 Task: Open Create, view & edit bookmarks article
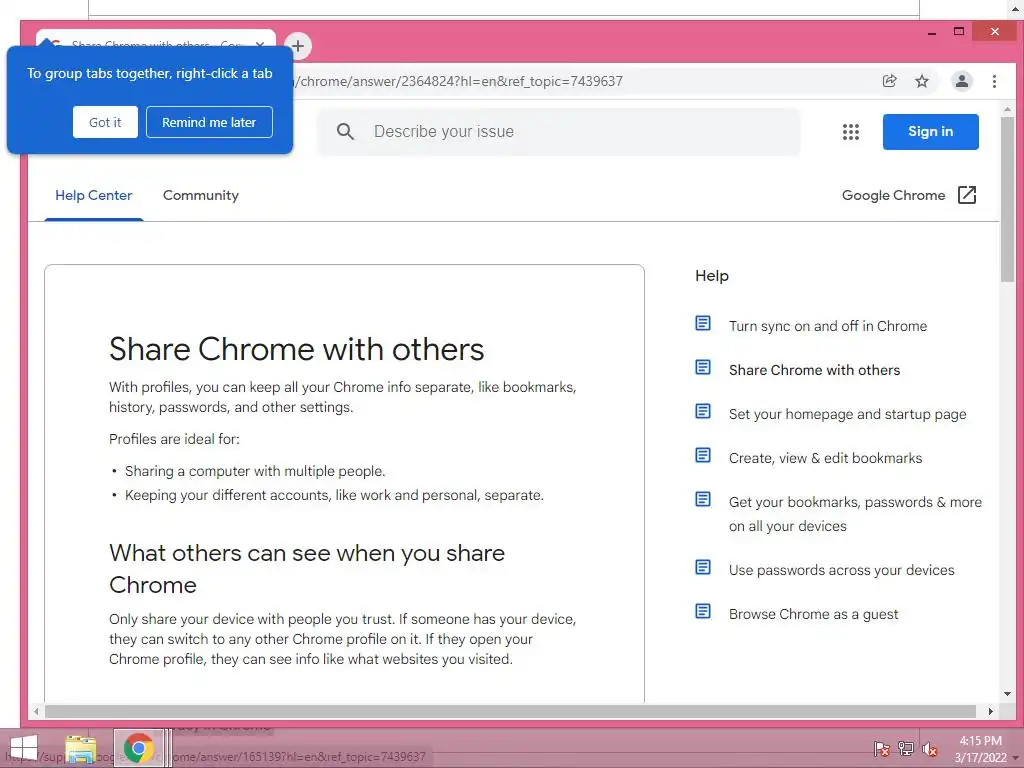[825, 458]
